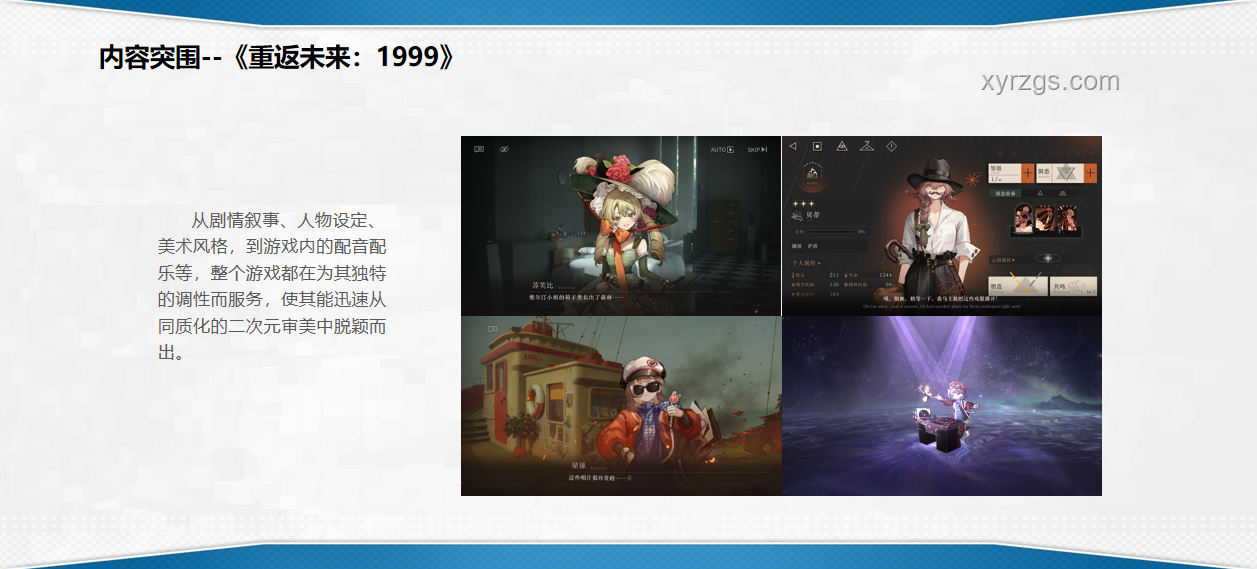The width and height of the screenshot is (1257, 569).
Task: Click the Regulus pirate ship scene screenshot
Action: (x=620, y=406)
